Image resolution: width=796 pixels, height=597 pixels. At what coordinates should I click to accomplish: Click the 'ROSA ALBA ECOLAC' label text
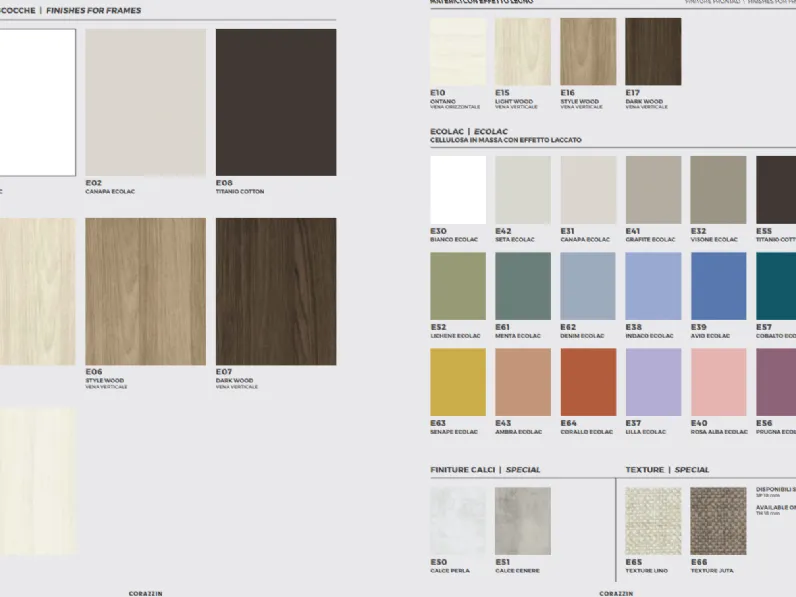[x=719, y=432]
